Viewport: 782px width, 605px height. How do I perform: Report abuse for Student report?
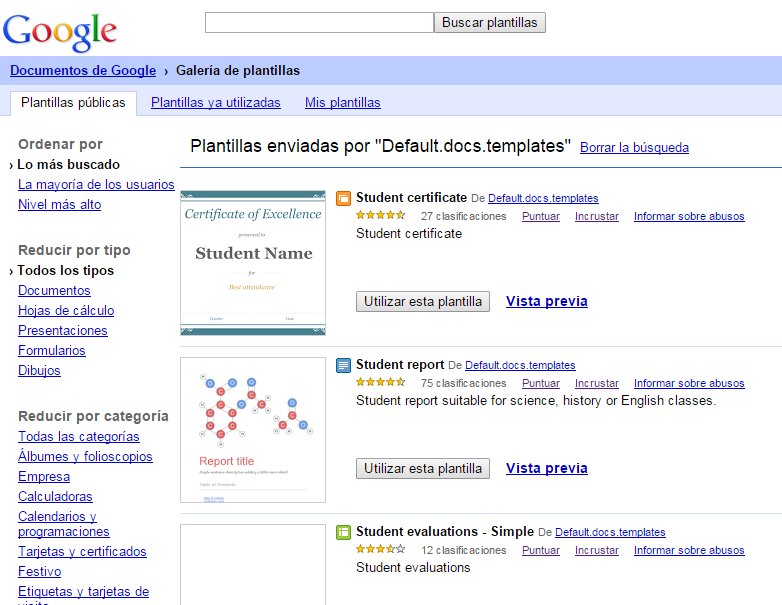pos(689,383)
